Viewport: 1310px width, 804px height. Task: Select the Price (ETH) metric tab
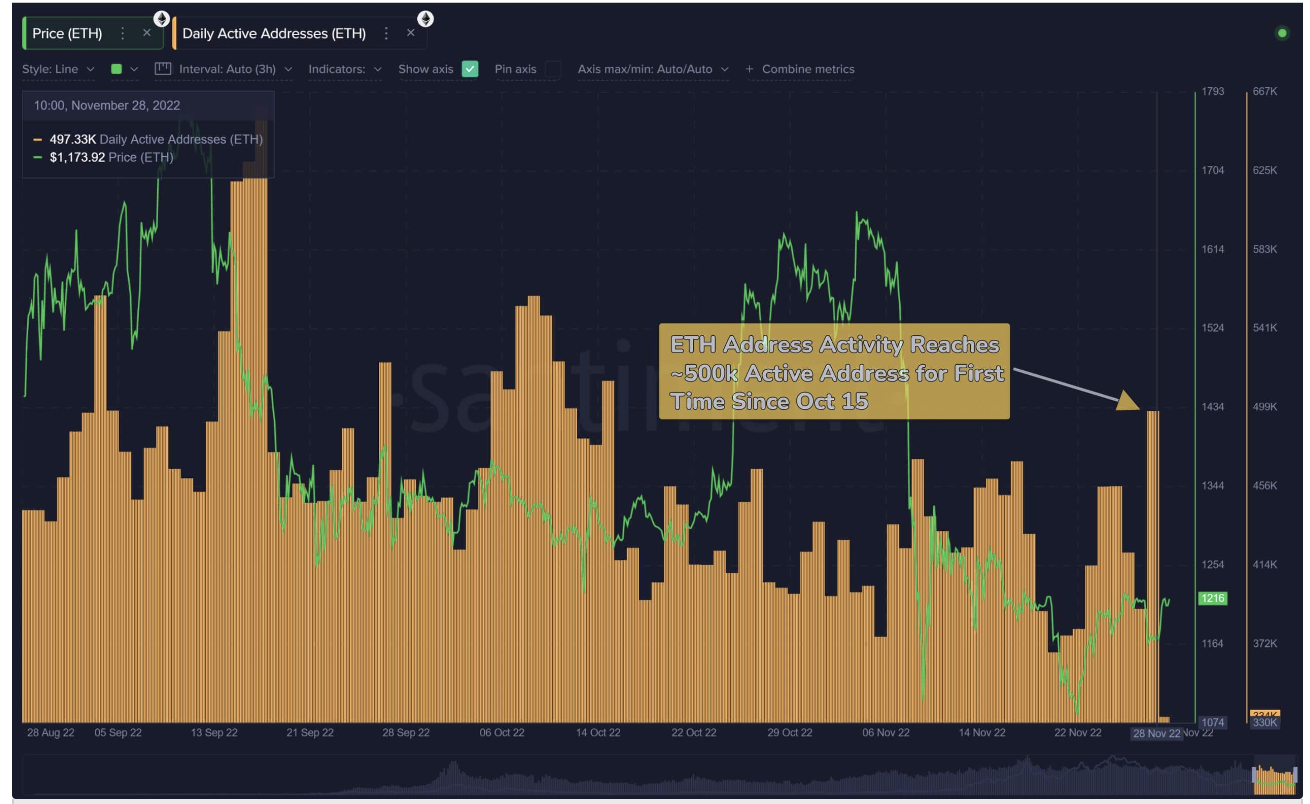point(67,33)
